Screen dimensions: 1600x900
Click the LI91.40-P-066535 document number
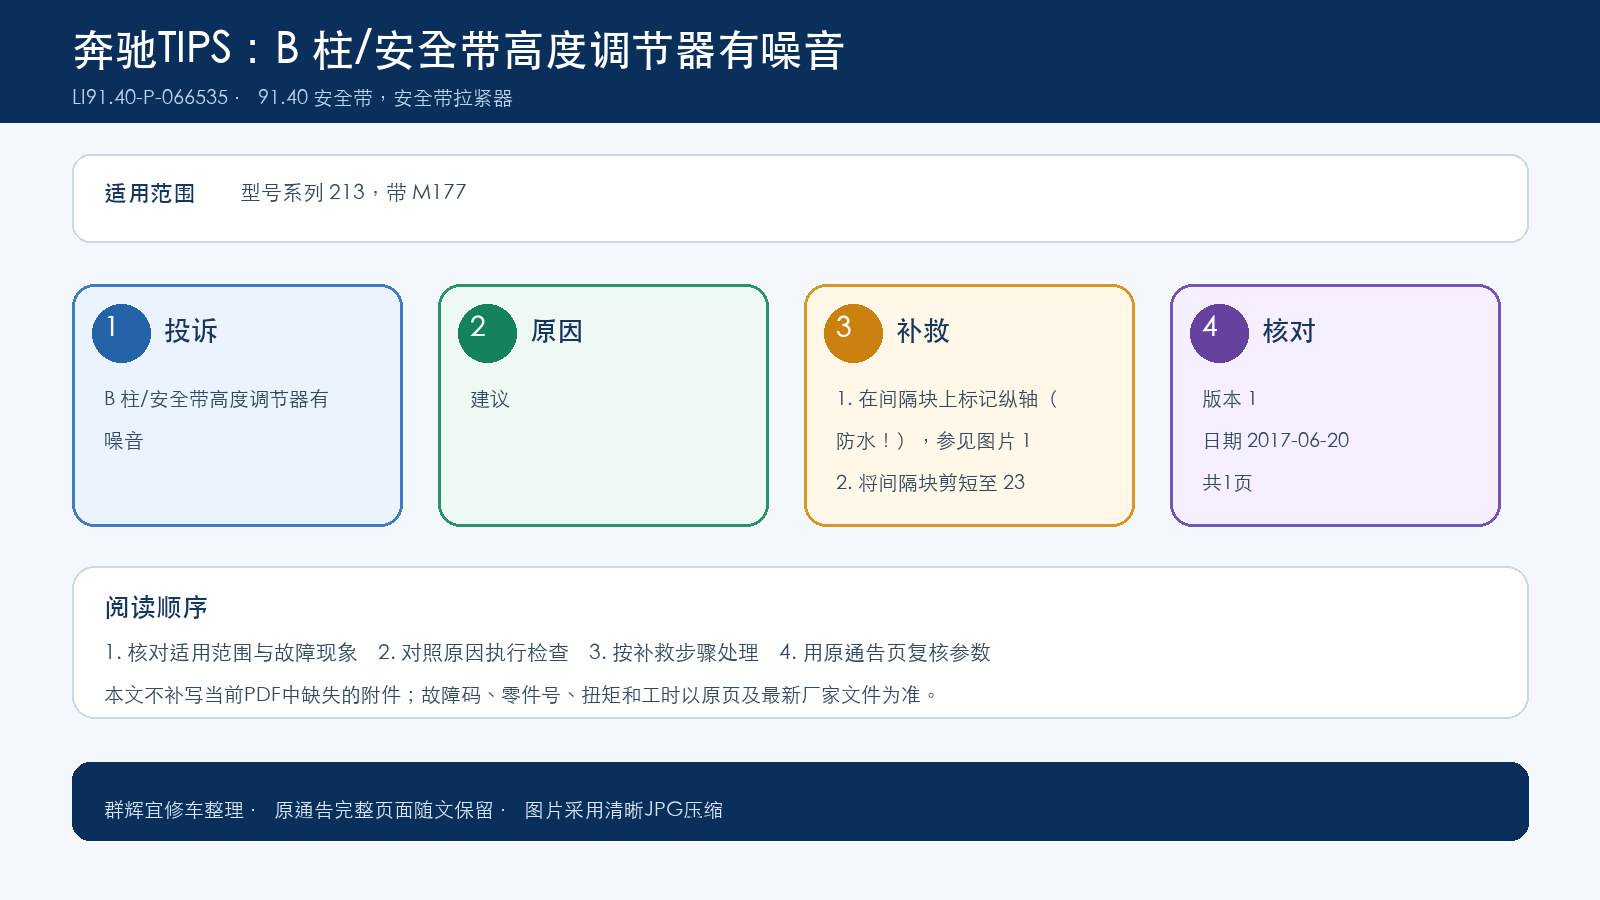pos(150,98)
